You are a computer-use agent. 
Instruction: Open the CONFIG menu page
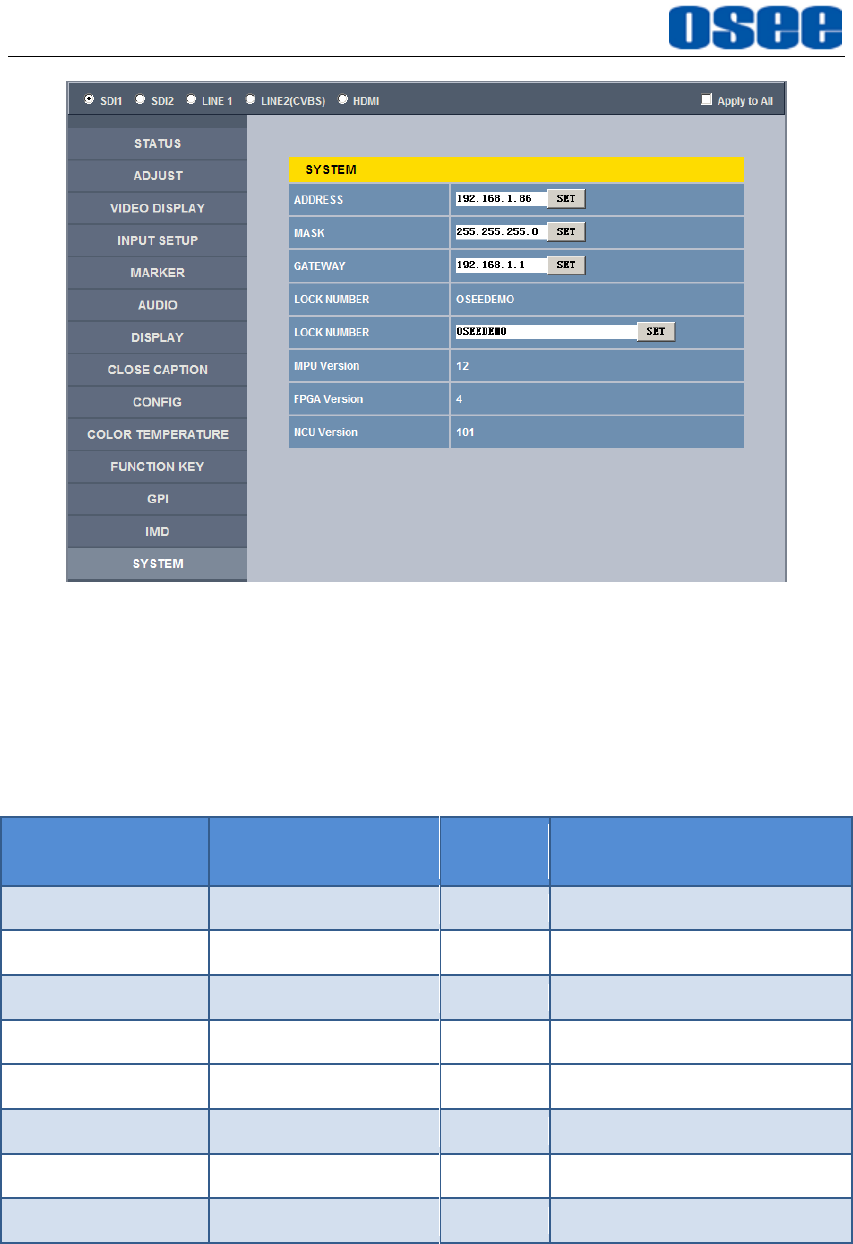157,402
